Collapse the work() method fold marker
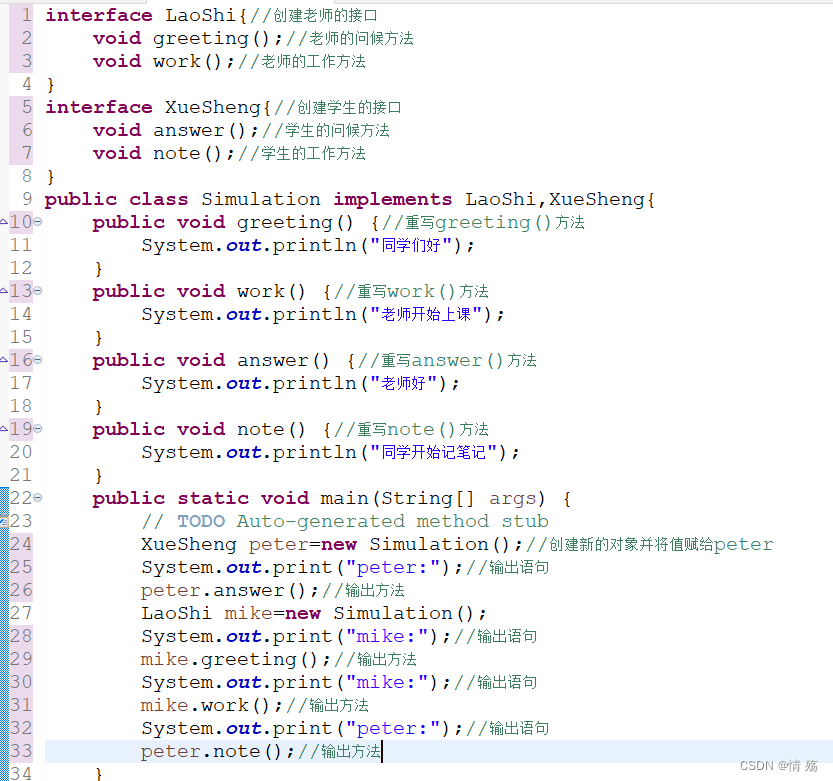 click(x=36, y=290)
